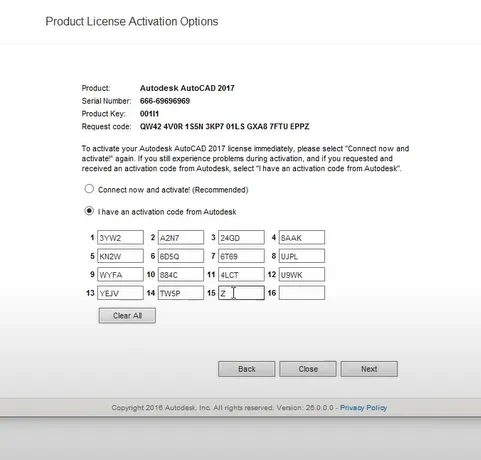Image resolution: width=481 pixels, height=460 pixels.
Task: Click the product key 001I1
Action: [x=149, y=114]
